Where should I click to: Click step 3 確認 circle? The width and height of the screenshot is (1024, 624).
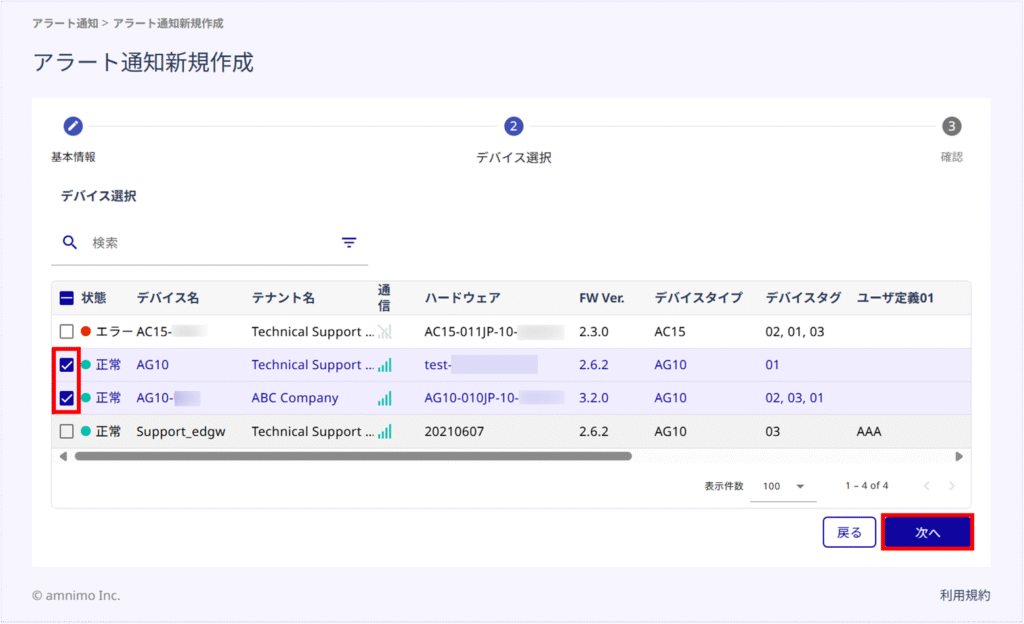[952, 126]
